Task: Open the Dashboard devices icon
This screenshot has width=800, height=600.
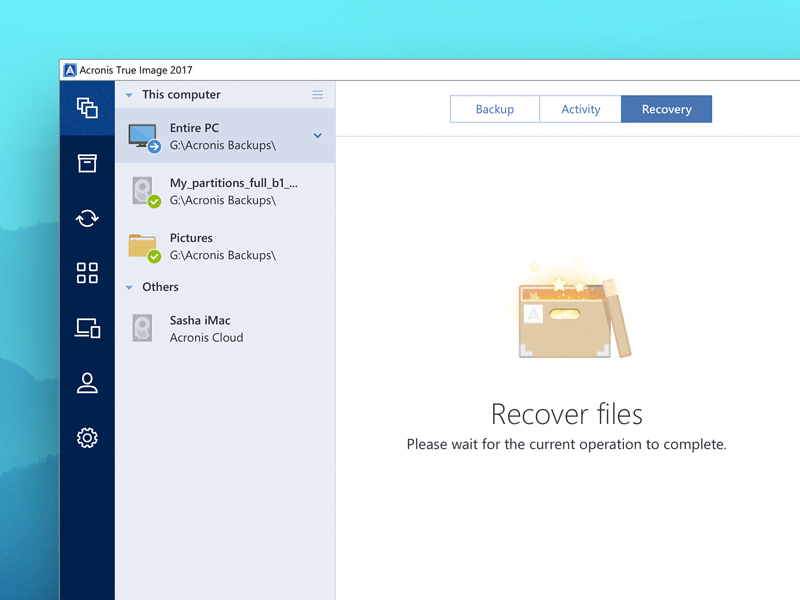Action: click(x=88, y=328)
